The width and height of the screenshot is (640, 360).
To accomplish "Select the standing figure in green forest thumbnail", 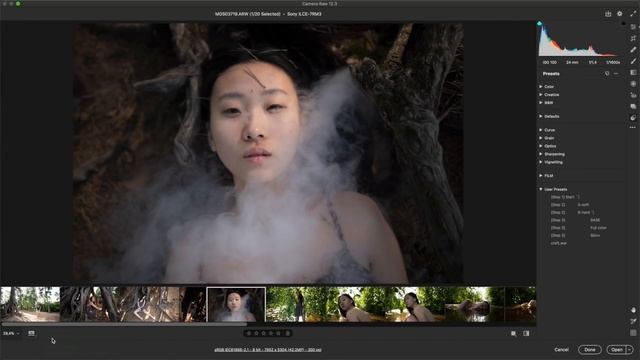I will click(296, 304).
